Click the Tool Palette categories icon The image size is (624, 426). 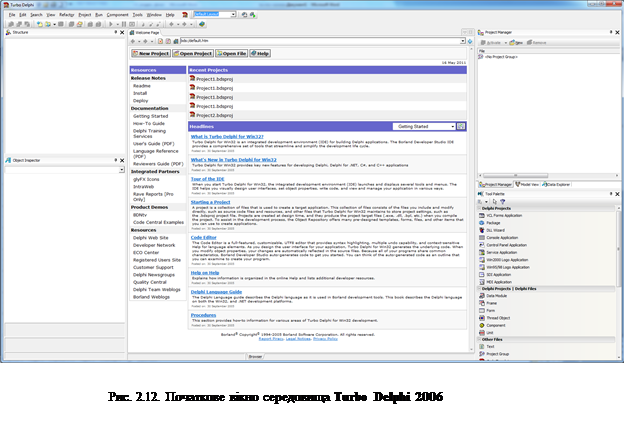[x=480, y=202]
